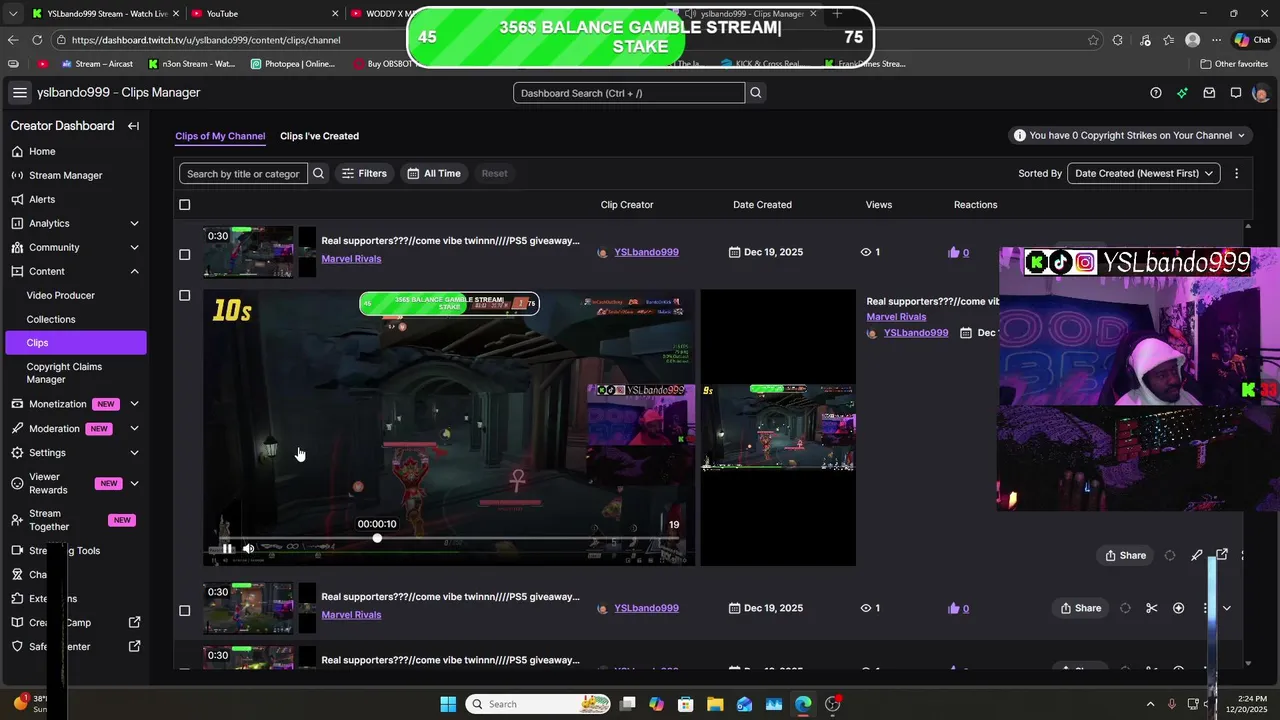Open the hamburger navigation menu

pos(20,93)
